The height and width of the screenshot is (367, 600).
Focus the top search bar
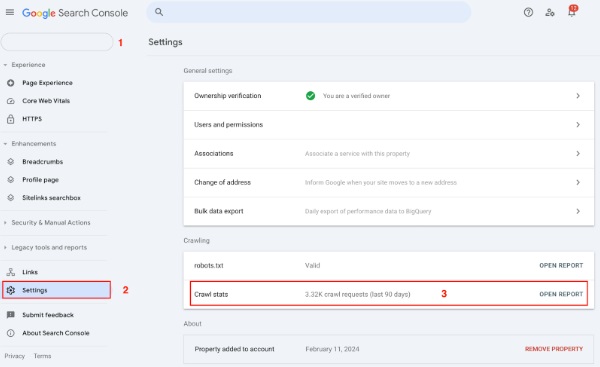308,12
